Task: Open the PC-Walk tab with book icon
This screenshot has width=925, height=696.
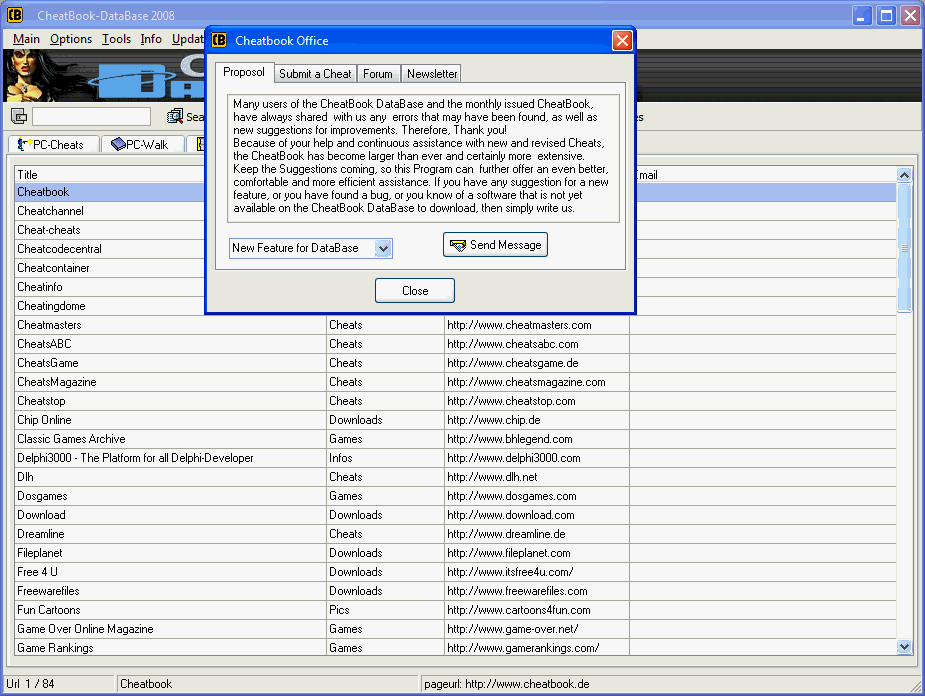Action: [x=141, y=145]
